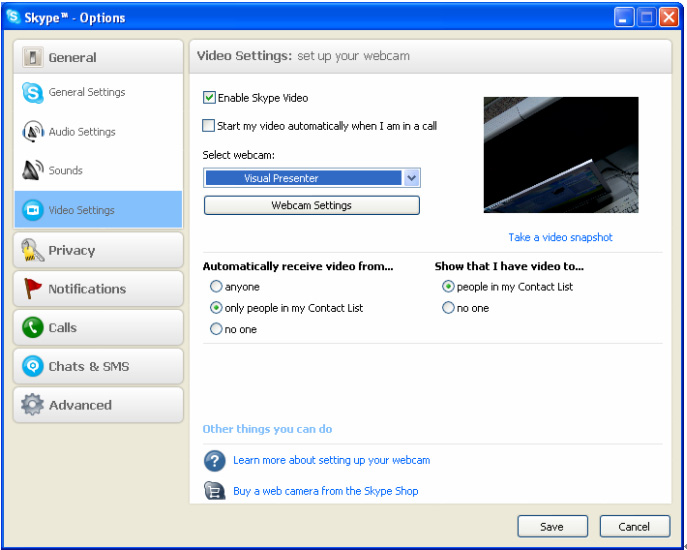Select no one under Automatically receive video

216,329
